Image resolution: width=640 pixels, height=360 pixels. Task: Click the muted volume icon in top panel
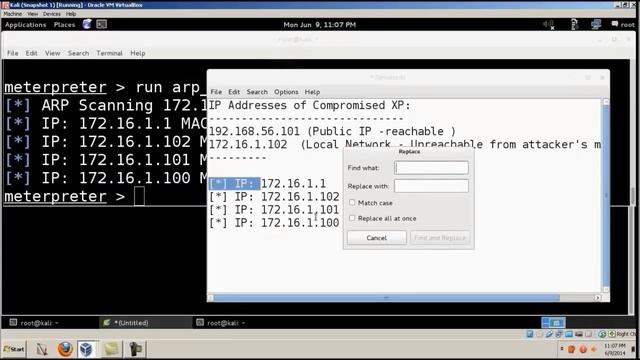(x=549, y=24)
